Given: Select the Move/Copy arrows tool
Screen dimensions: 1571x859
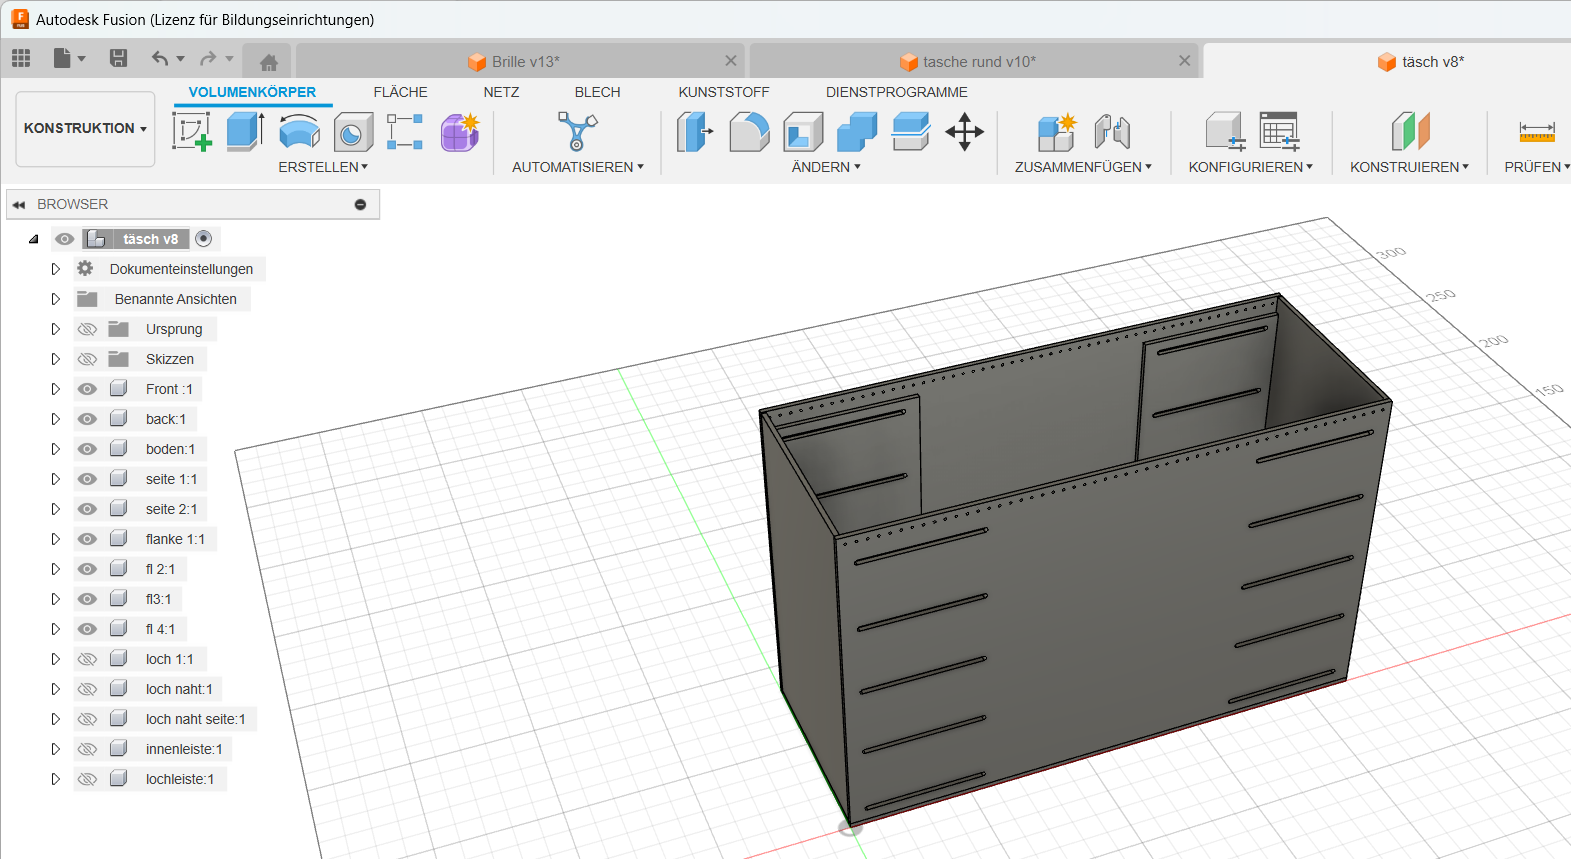Looking at the screenshot, I should click(965, 131).
